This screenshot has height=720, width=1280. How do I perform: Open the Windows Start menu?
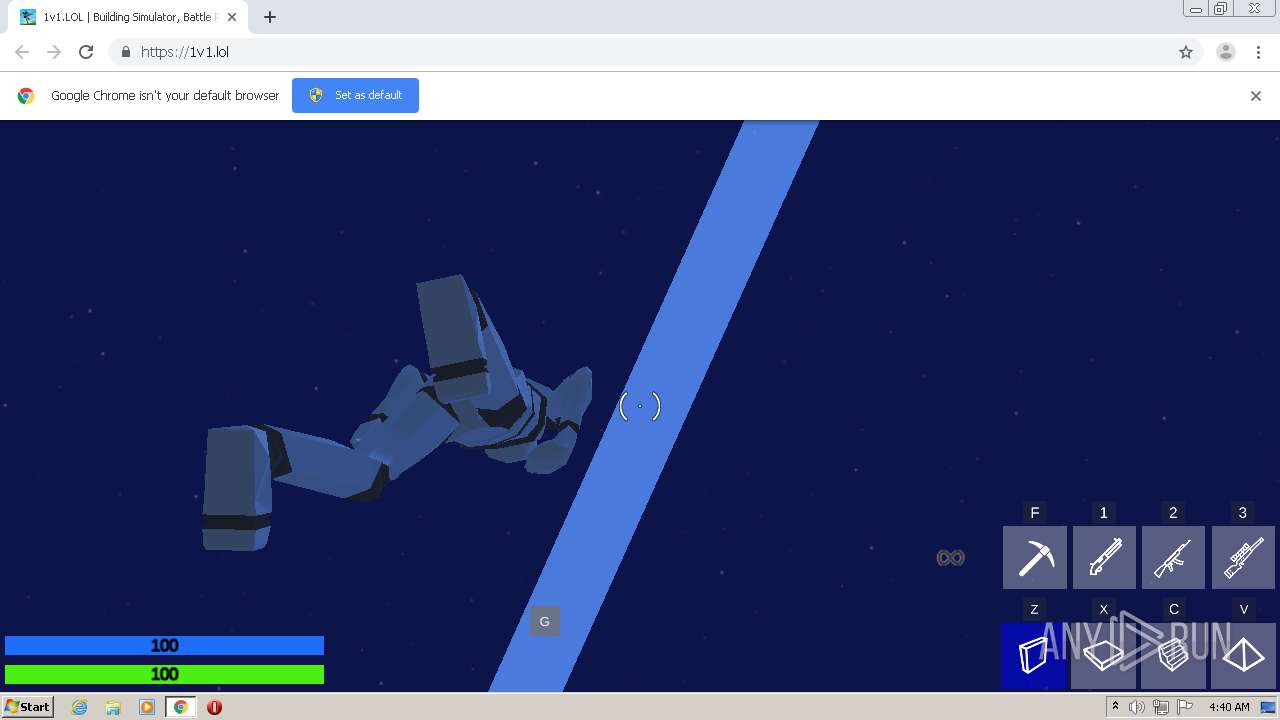pos(28,706)
